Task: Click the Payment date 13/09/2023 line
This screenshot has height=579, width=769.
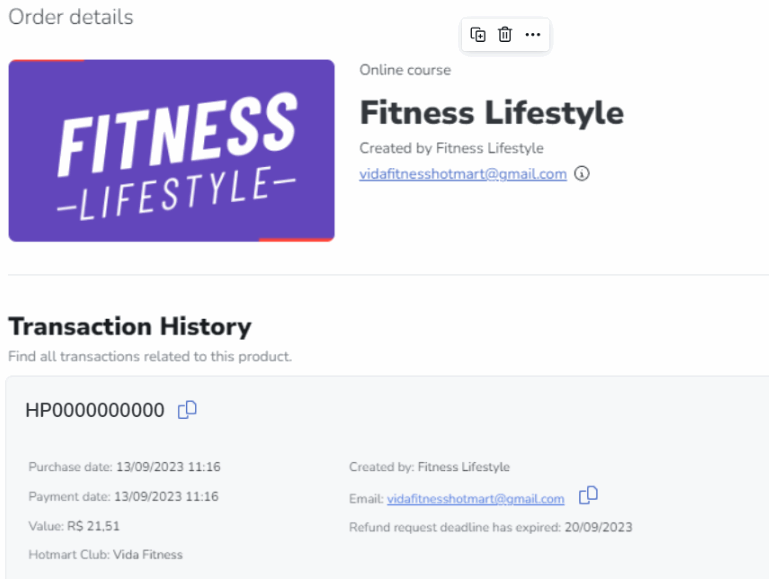Action: (x=124, y=497)
